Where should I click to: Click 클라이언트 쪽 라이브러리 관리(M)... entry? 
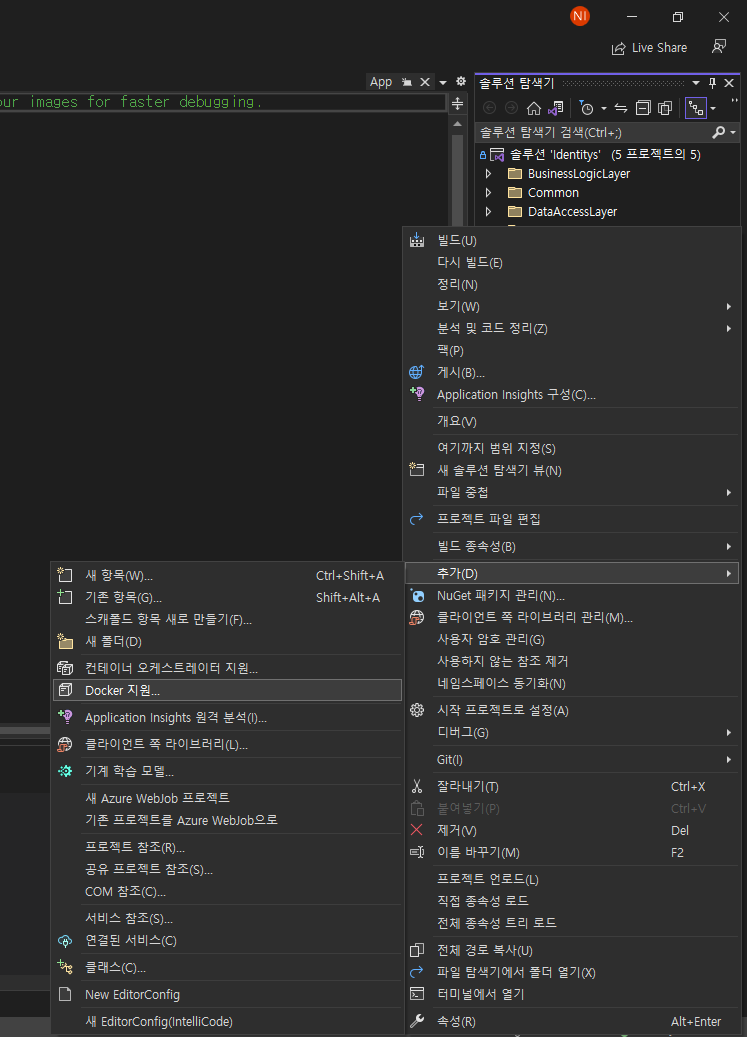point(572,618)
